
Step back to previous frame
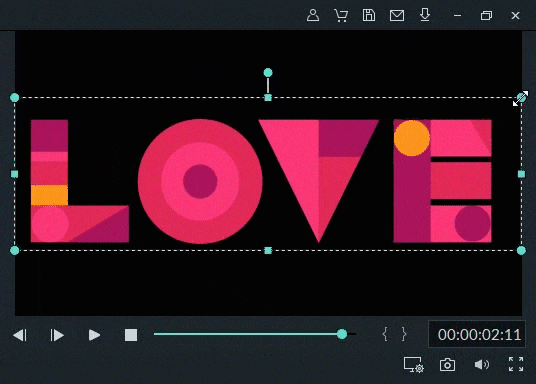[20, 335]
